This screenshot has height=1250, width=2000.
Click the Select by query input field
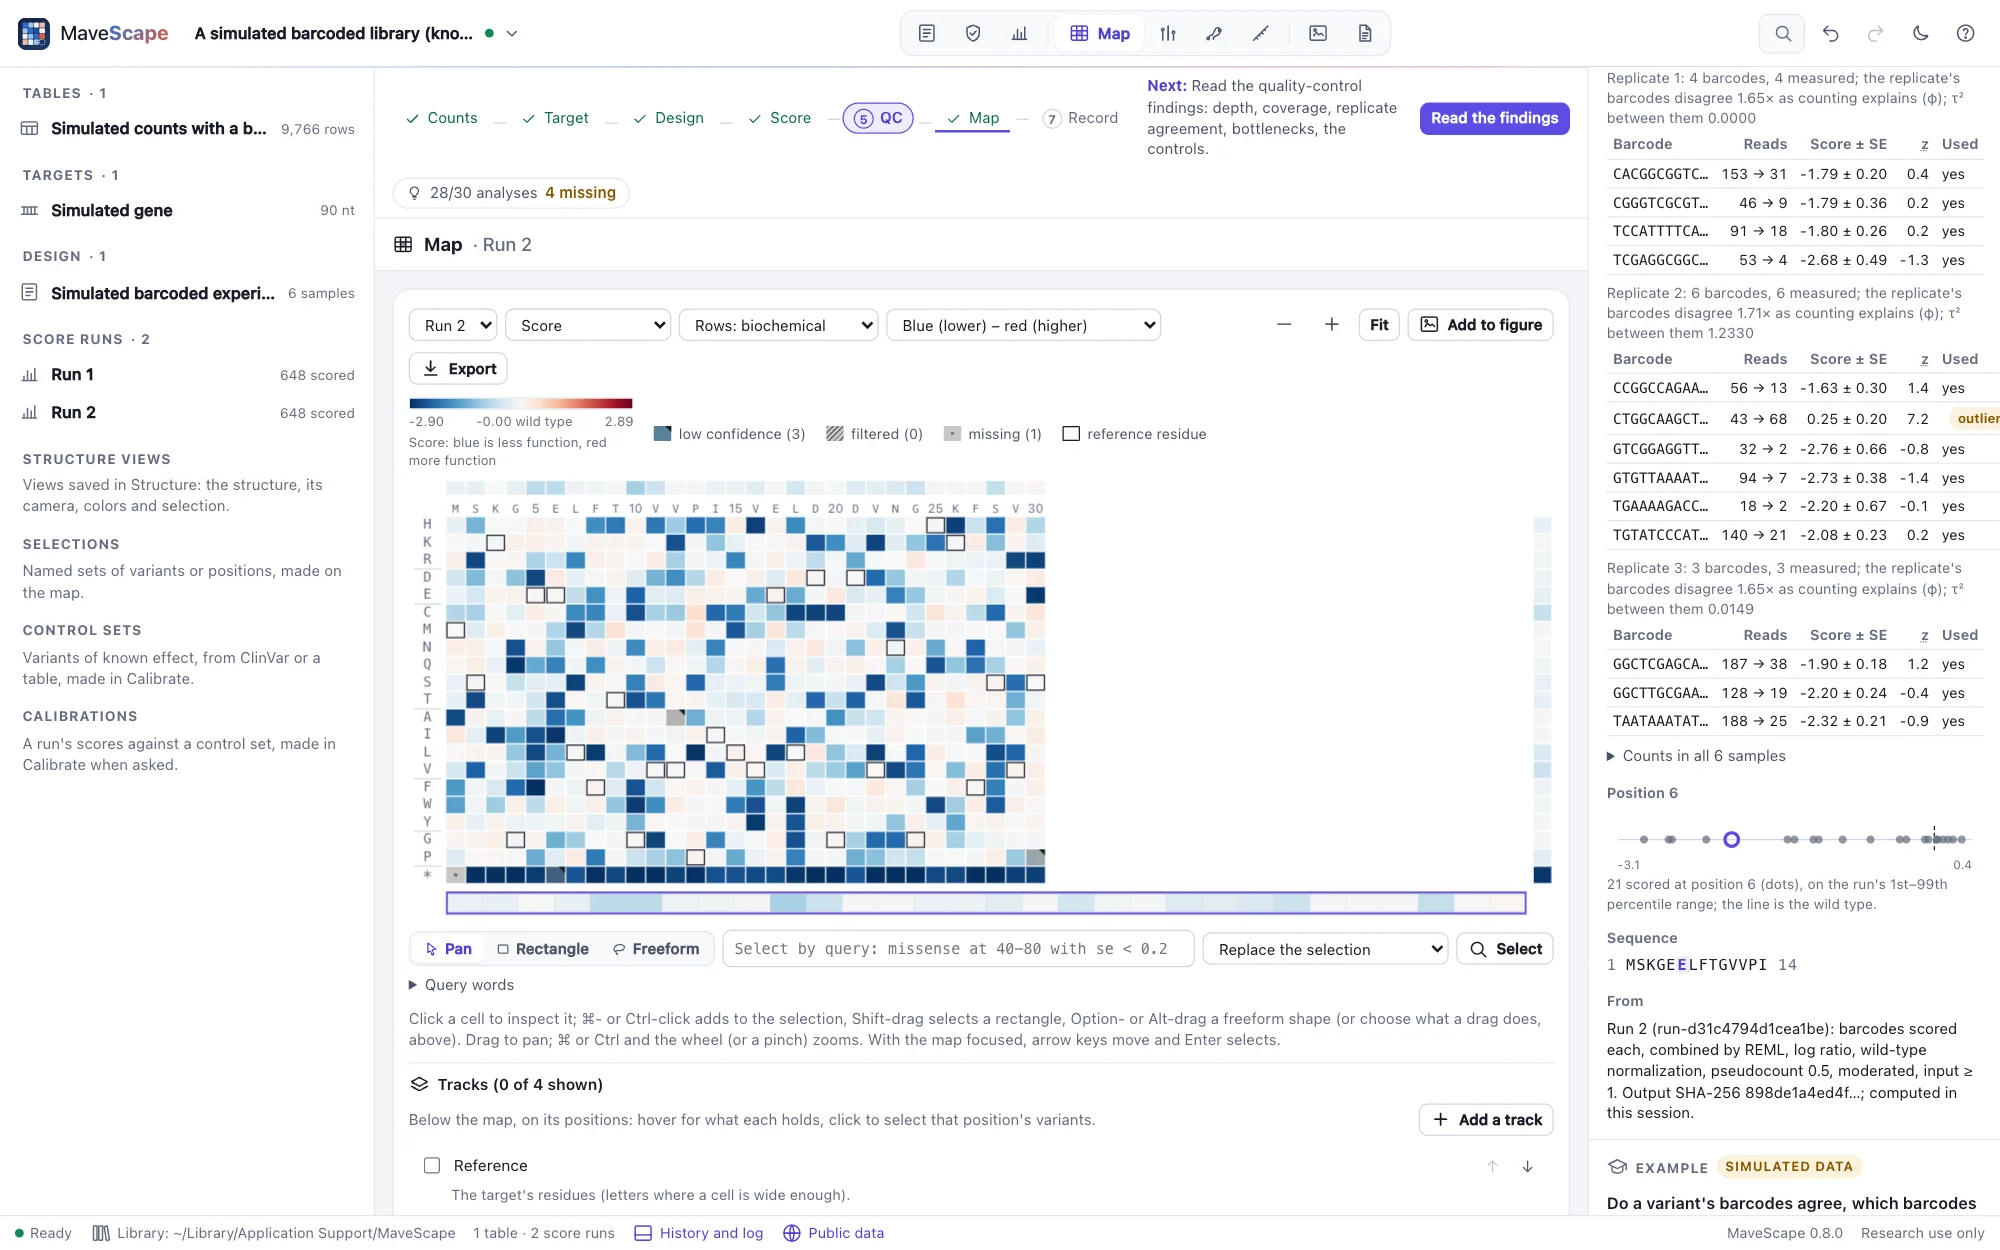(x=958, y=949)
